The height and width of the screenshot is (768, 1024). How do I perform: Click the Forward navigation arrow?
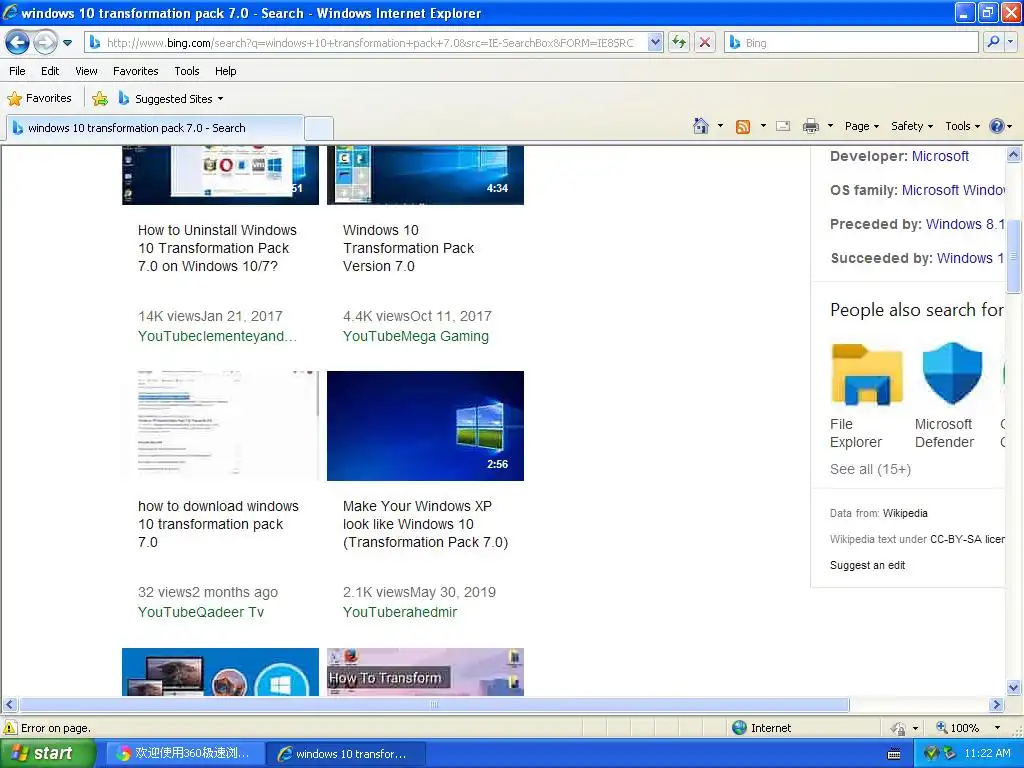point(45,43)
